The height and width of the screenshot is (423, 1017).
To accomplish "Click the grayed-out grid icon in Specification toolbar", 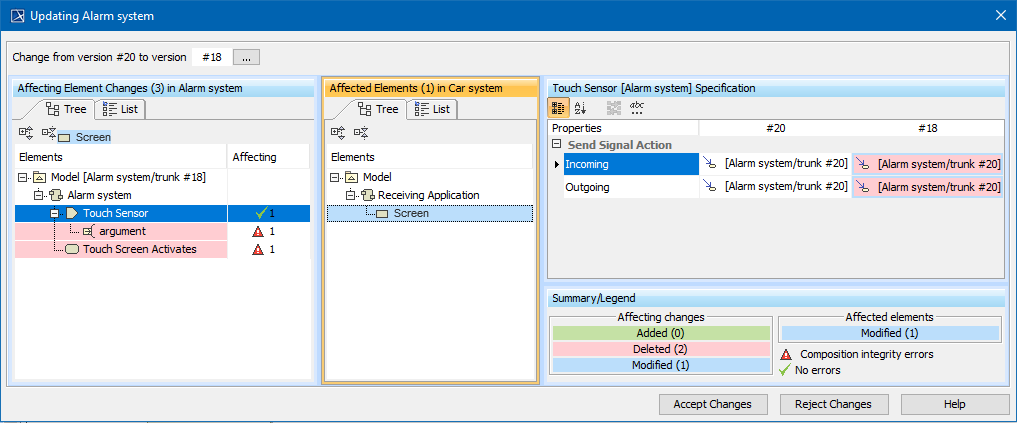I will [x=613, y=107].
